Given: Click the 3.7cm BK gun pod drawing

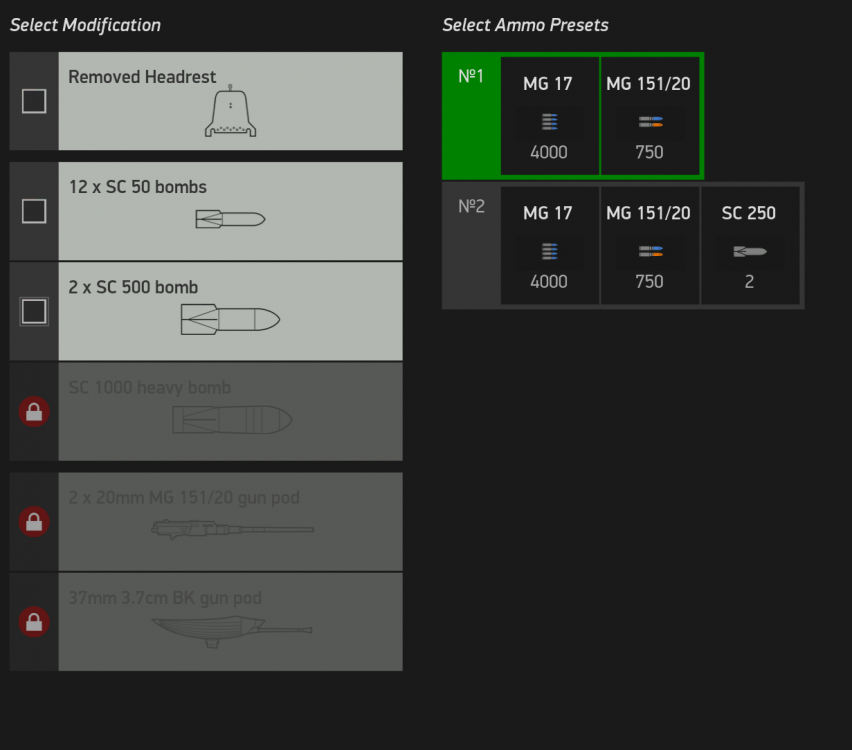Looking at the screenshot, I should pyautogui.click(x=231, y=631).
